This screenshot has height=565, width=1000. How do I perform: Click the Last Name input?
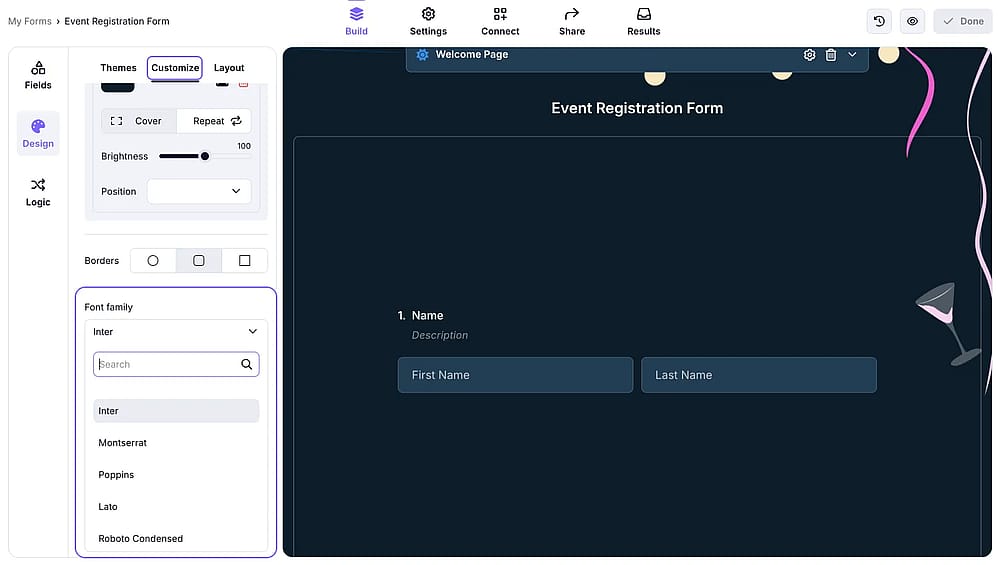759,375
